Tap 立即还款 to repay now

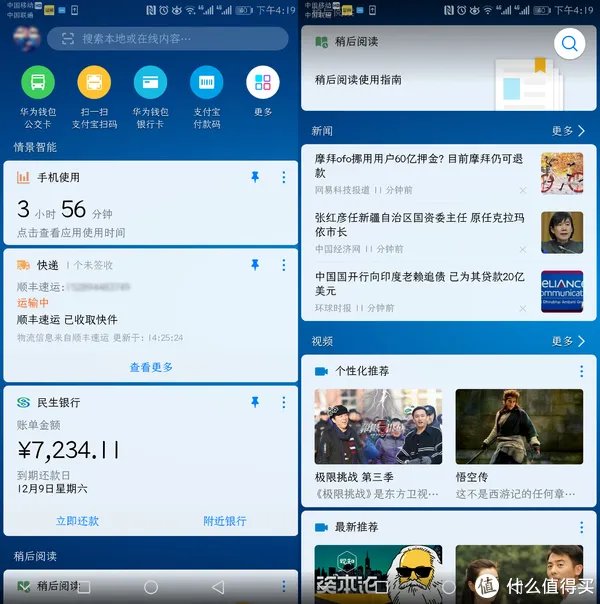tap(77, 521)
